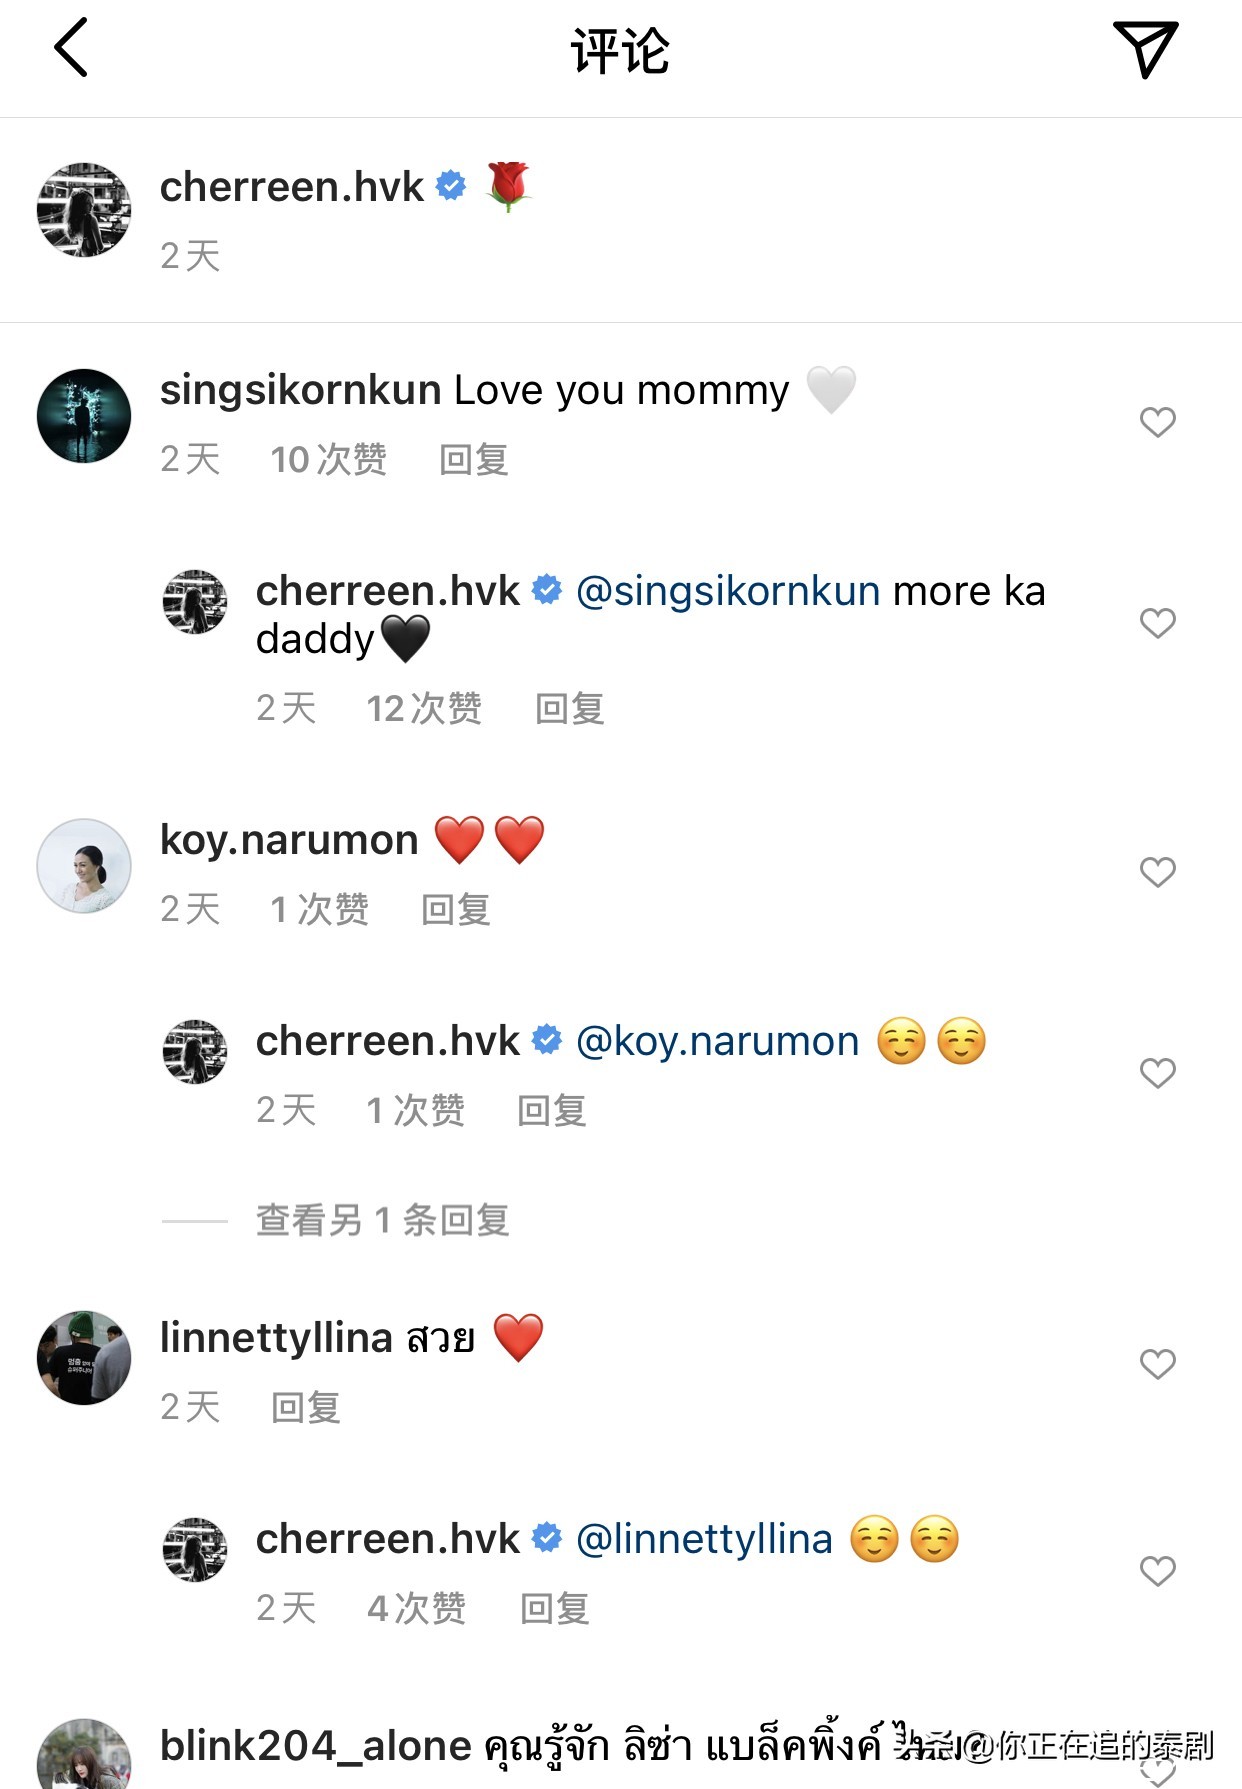Like koy.narumon's red hearts comment
Image resolution: width=1242 pixels, height=1789 pixels.
point(1157,872)
